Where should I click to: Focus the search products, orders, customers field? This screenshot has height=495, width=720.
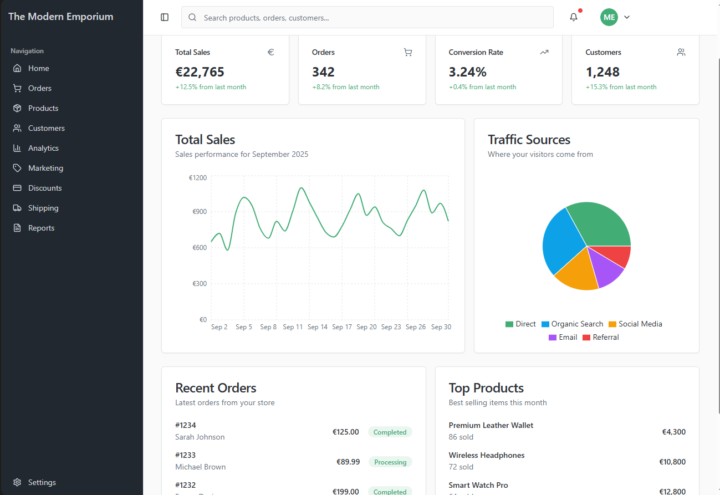click(x=370, y=17)
